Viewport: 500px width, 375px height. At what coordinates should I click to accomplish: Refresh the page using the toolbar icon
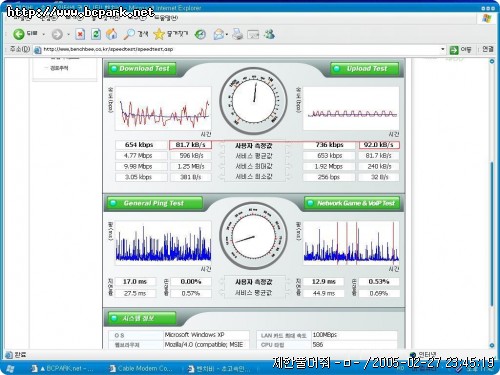(96, 34)
